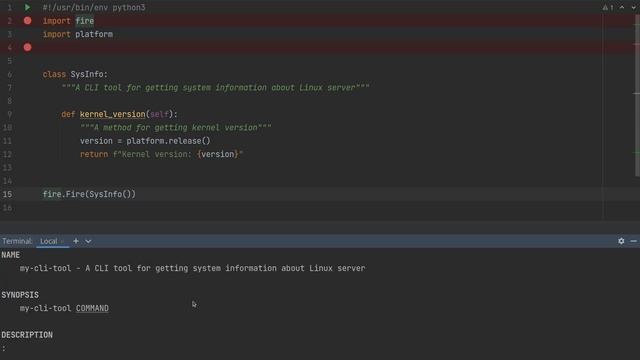Open the warning indicator at the editor top right
Image resolution: width=640 pixels, height=360 pixels.
(x=608, y=7)
